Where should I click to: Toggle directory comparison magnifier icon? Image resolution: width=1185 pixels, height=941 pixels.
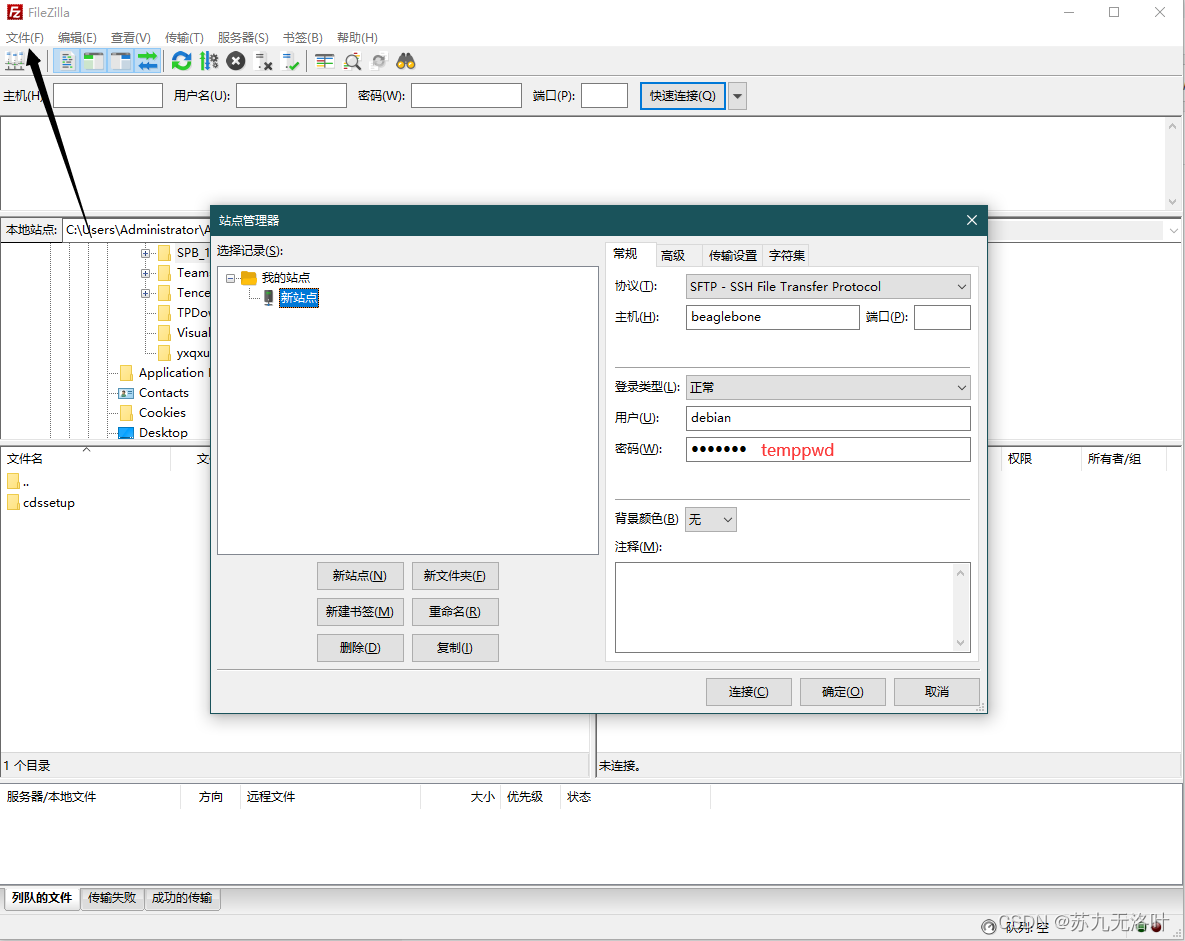[352, 61]
